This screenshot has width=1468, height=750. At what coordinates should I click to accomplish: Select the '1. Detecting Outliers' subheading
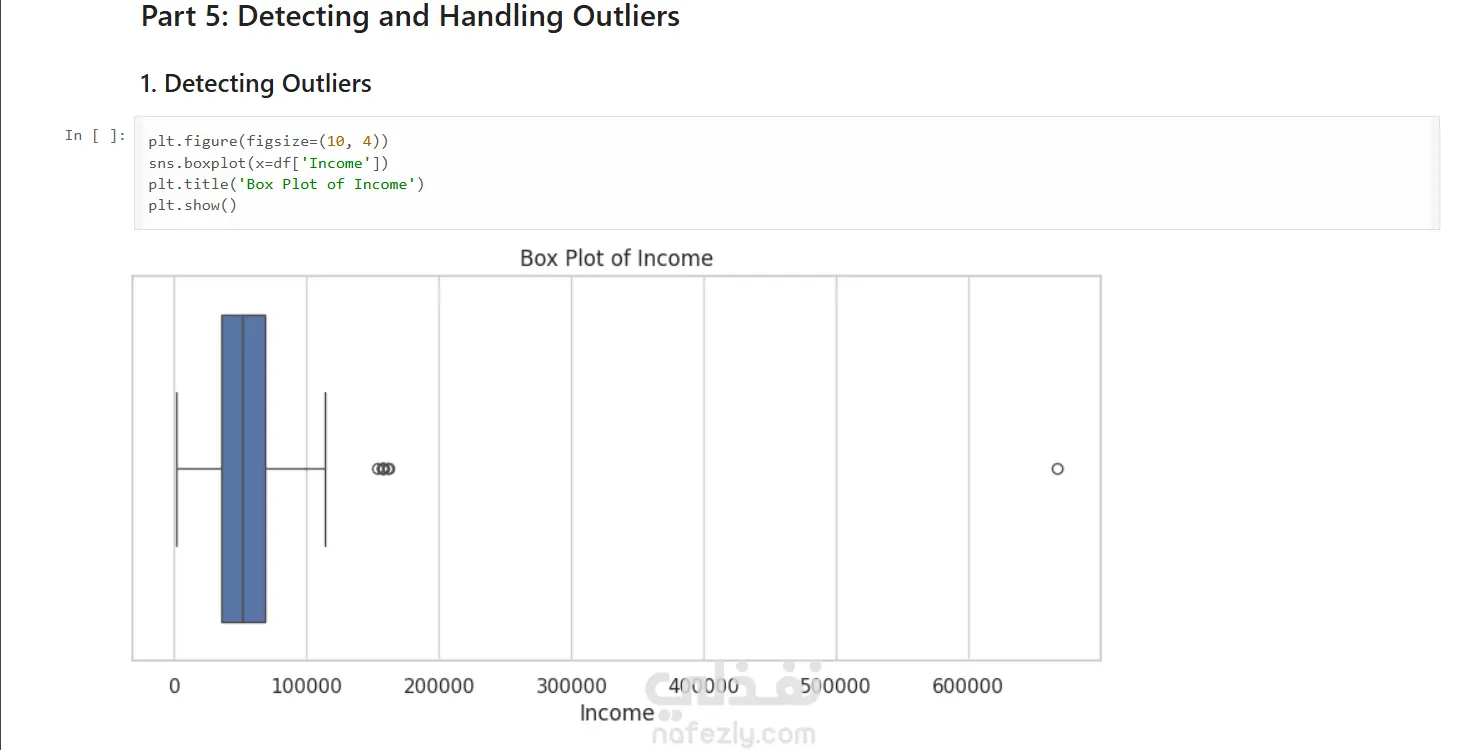pyautogui.click(x=256, y=84)
